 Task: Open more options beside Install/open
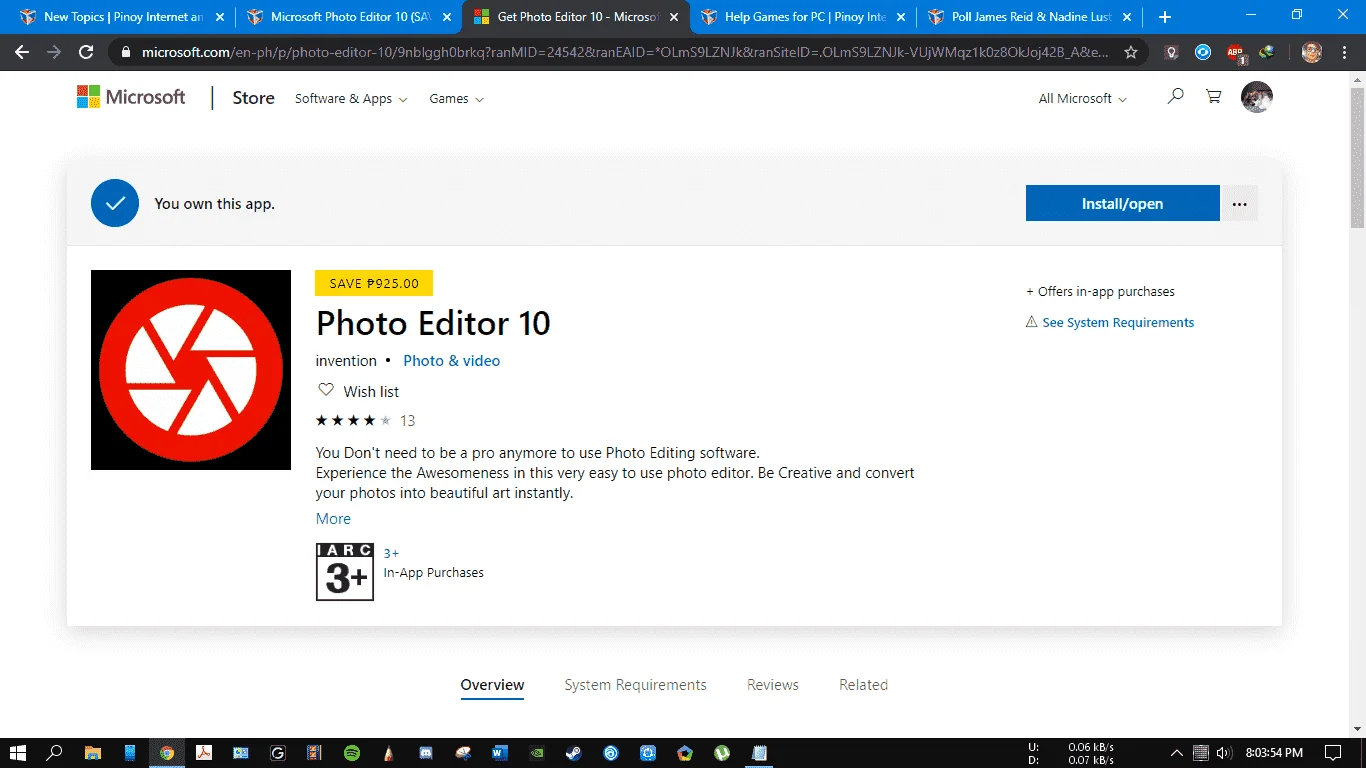pyautogui.click(x=1240, y=203)
